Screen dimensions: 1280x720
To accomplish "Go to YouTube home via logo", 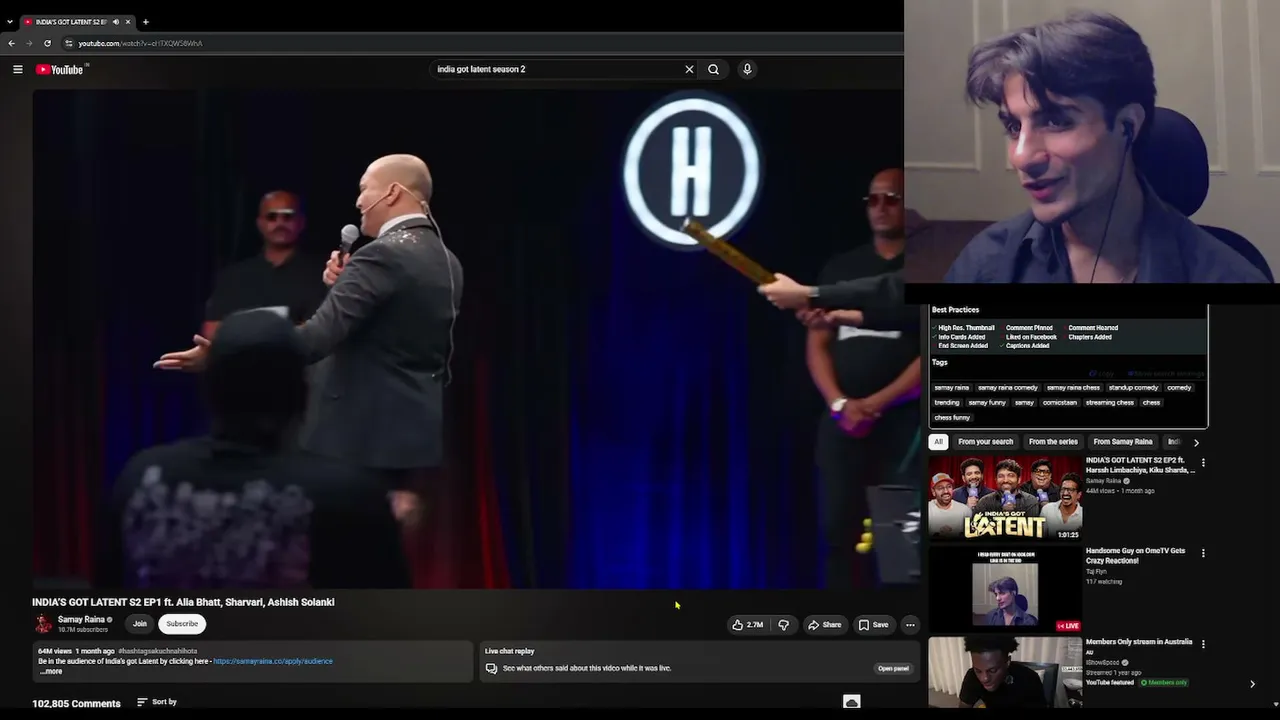I will [x=62, y=69].
